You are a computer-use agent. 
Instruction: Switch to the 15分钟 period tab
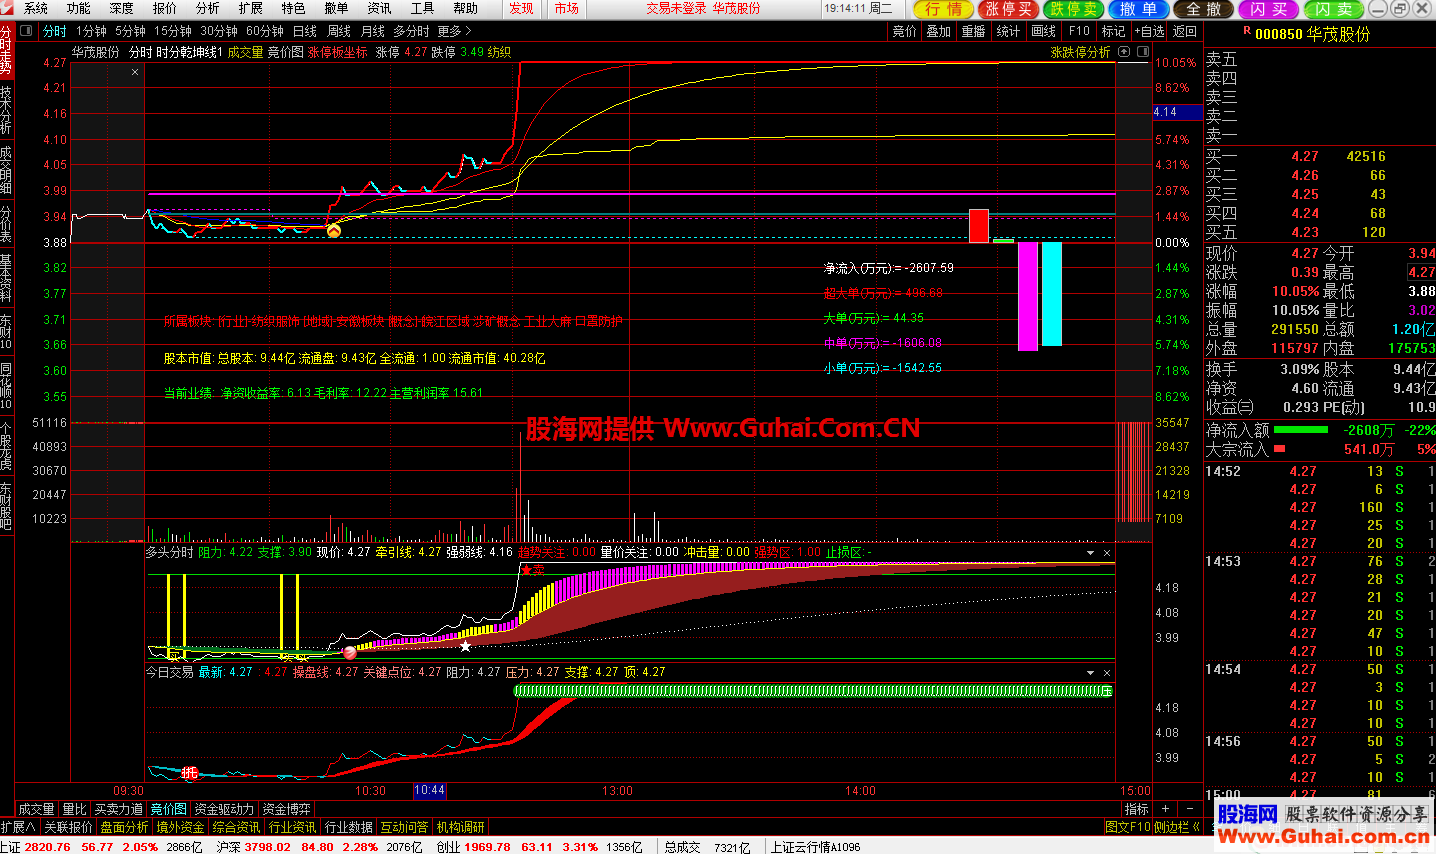coord(172,31)
